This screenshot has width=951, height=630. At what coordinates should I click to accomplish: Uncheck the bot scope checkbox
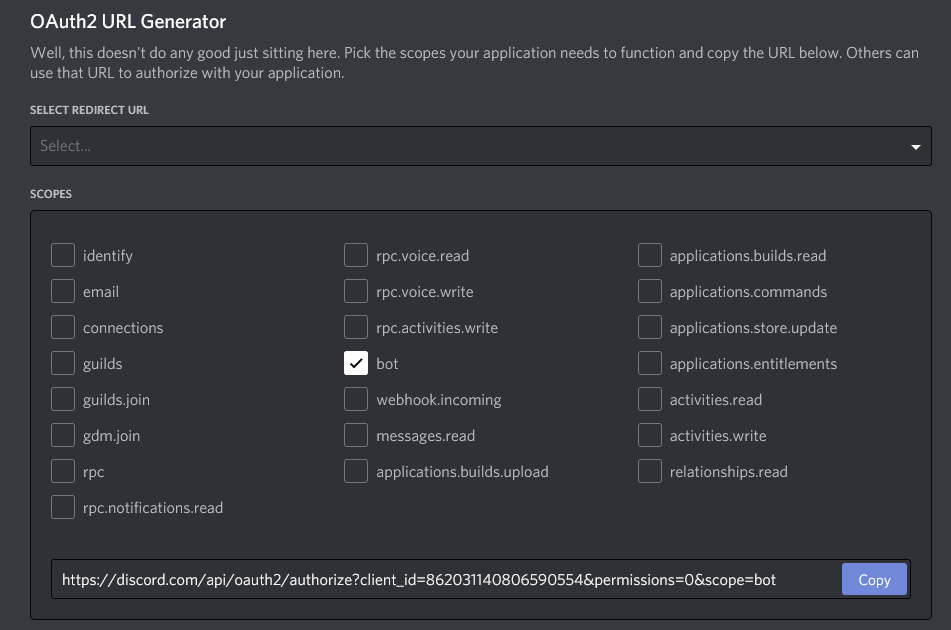point(356,364)
